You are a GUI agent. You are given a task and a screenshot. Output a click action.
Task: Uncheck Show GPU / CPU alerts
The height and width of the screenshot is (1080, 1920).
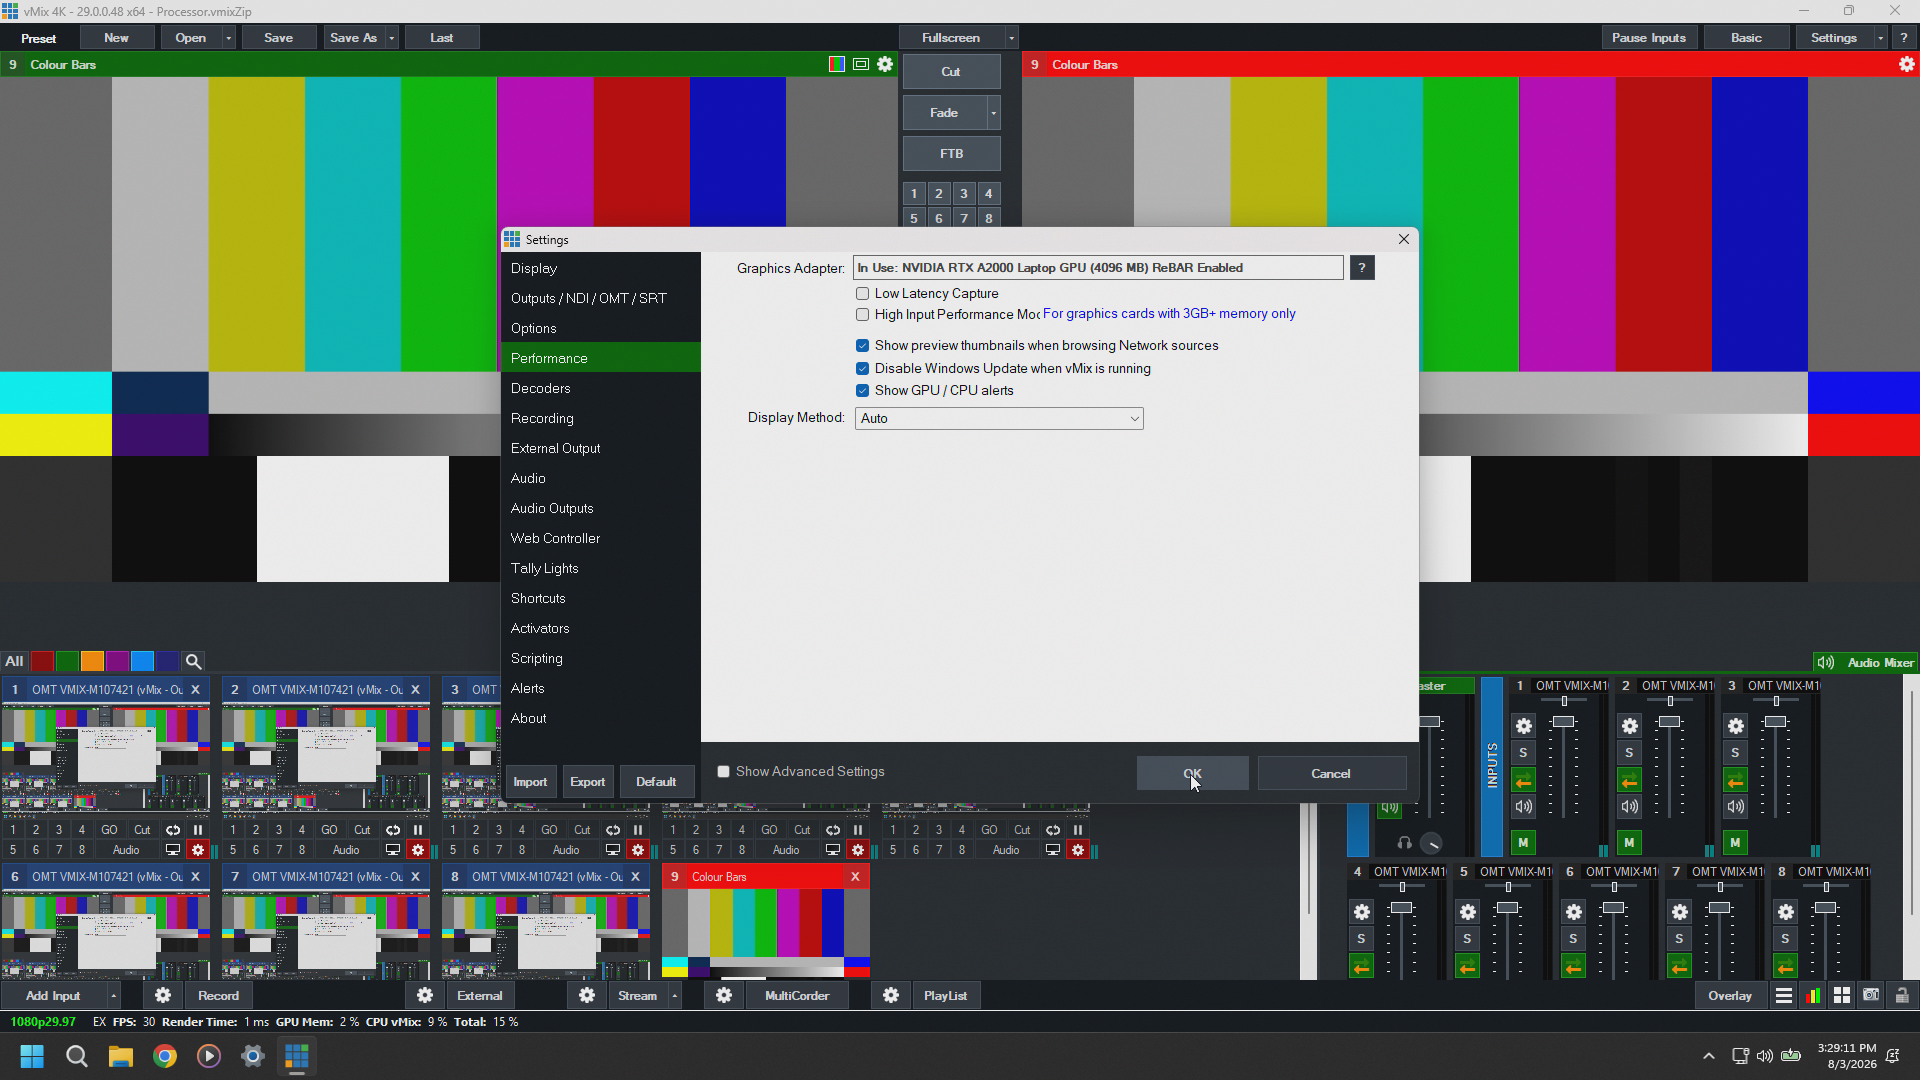862,391
